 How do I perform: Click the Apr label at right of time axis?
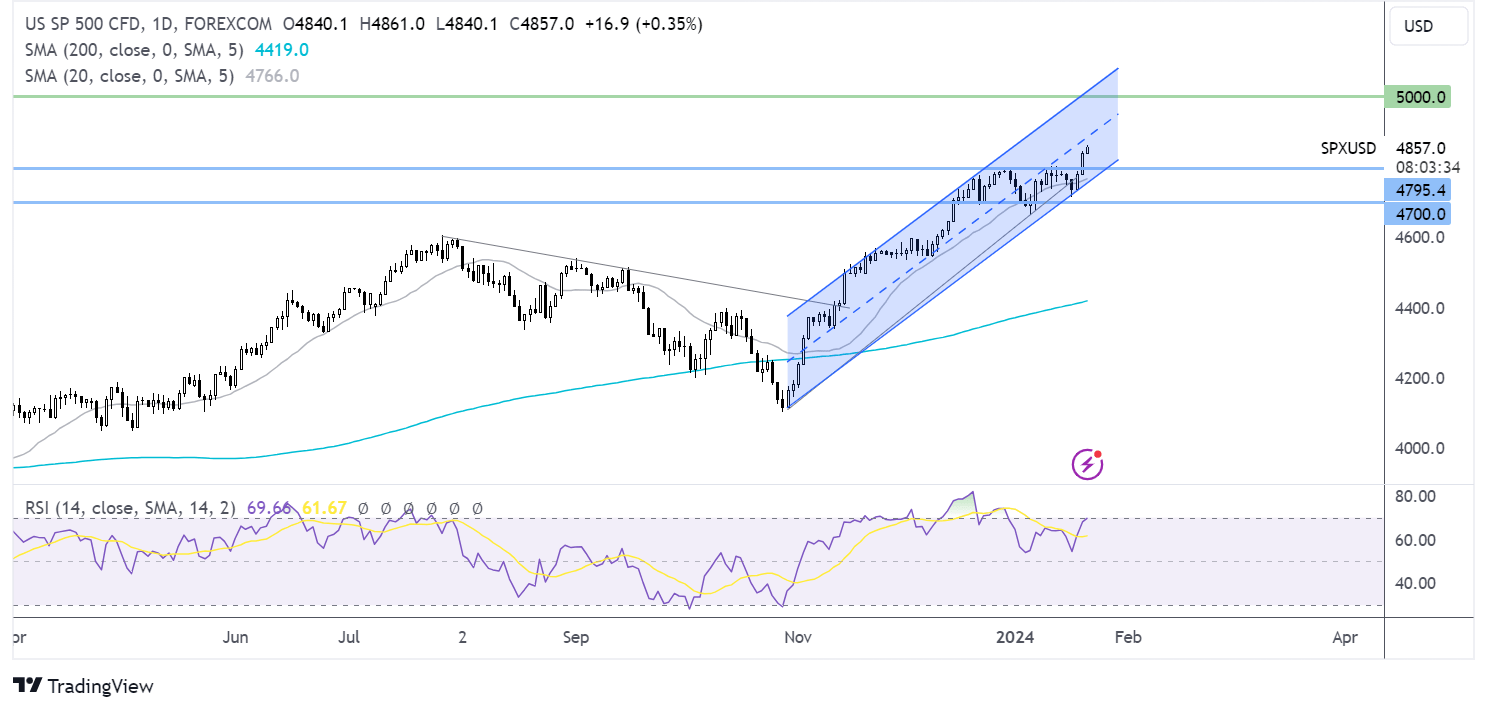click(x=1345, y=636)
